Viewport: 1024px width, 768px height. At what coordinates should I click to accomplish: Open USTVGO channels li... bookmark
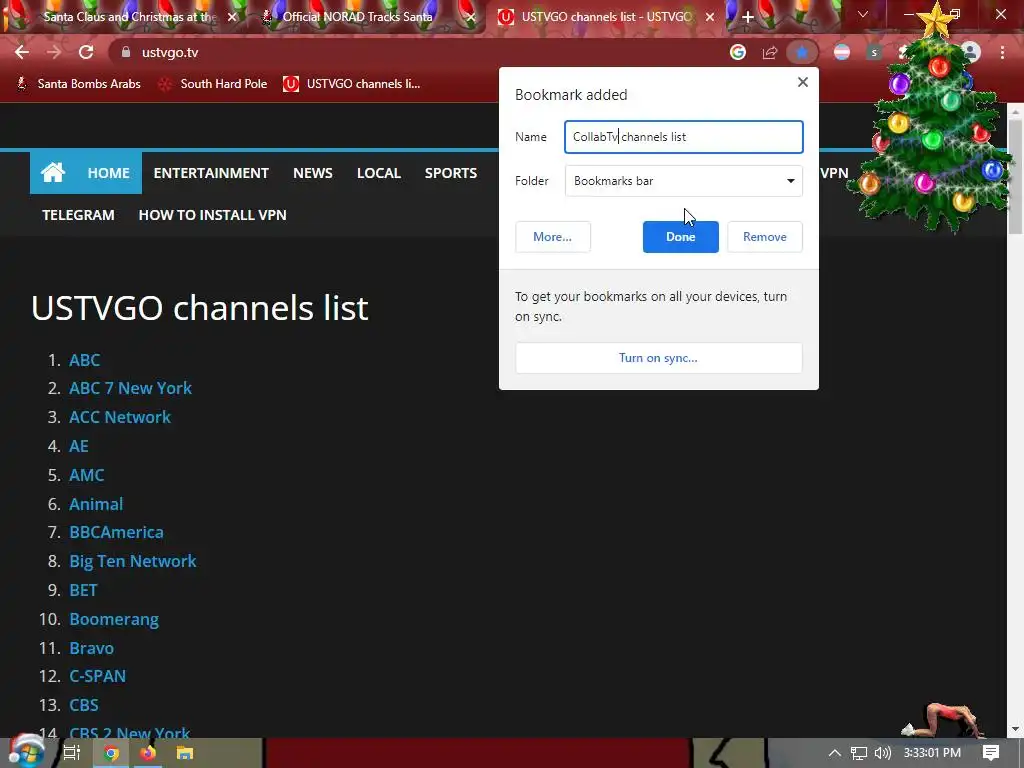click(351, 84)
